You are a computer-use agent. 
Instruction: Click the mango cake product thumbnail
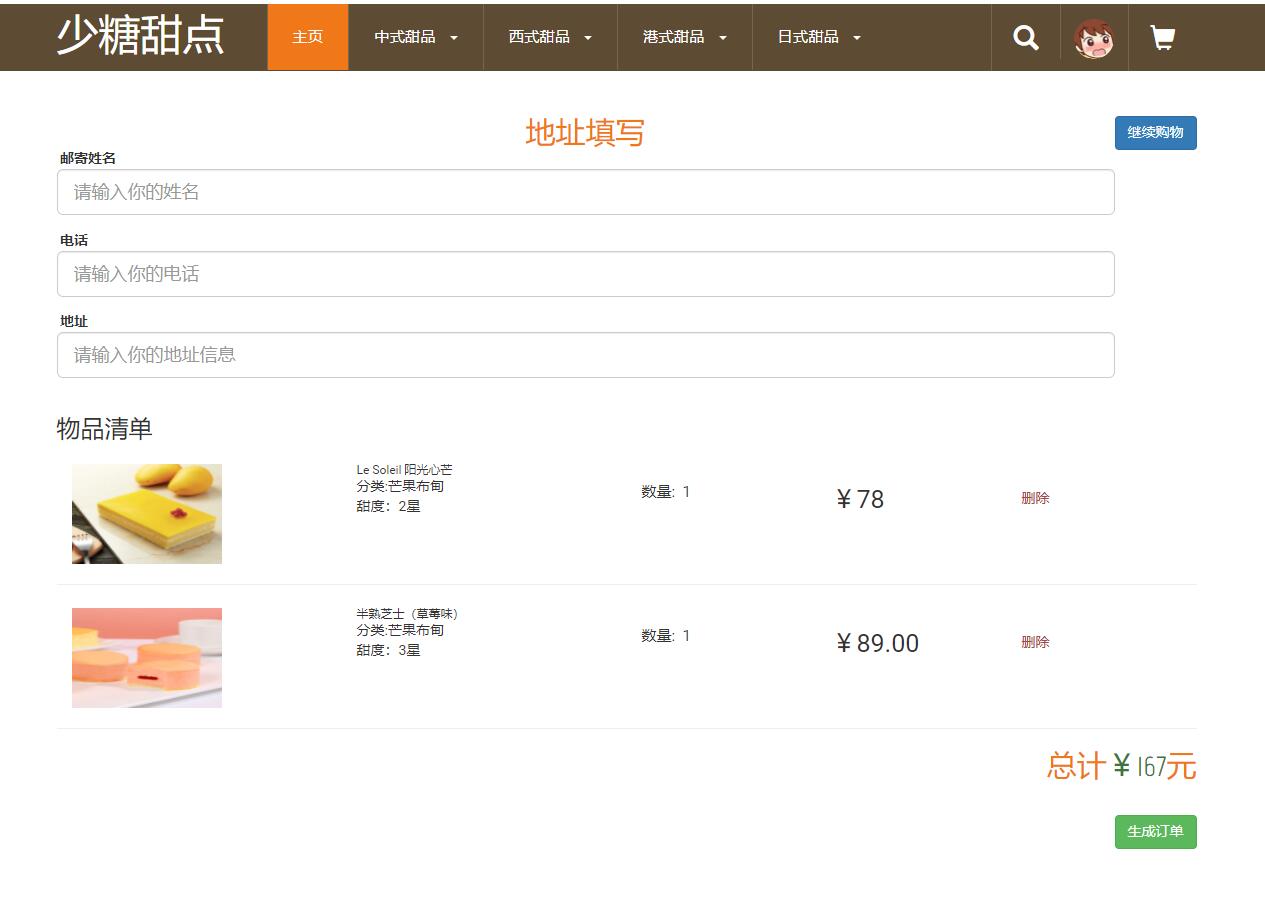tap(146, 514)
